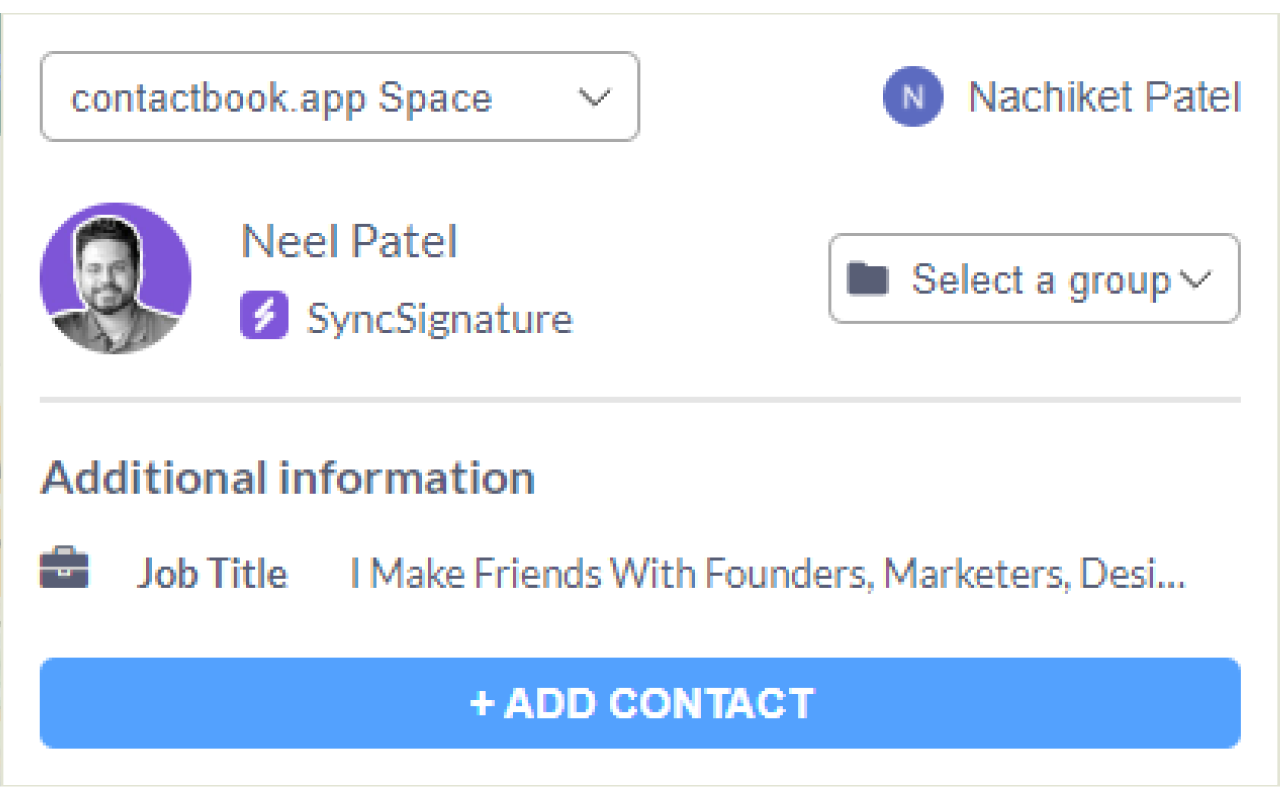The height and width of the screenshot is (800, 1280).
Task: Click the purple N avatar icon
Action: click(x=912, y=97)
